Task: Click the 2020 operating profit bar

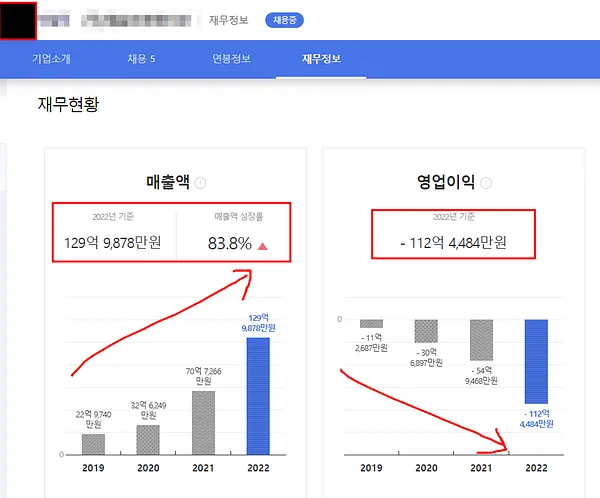Action: (426, 331)
